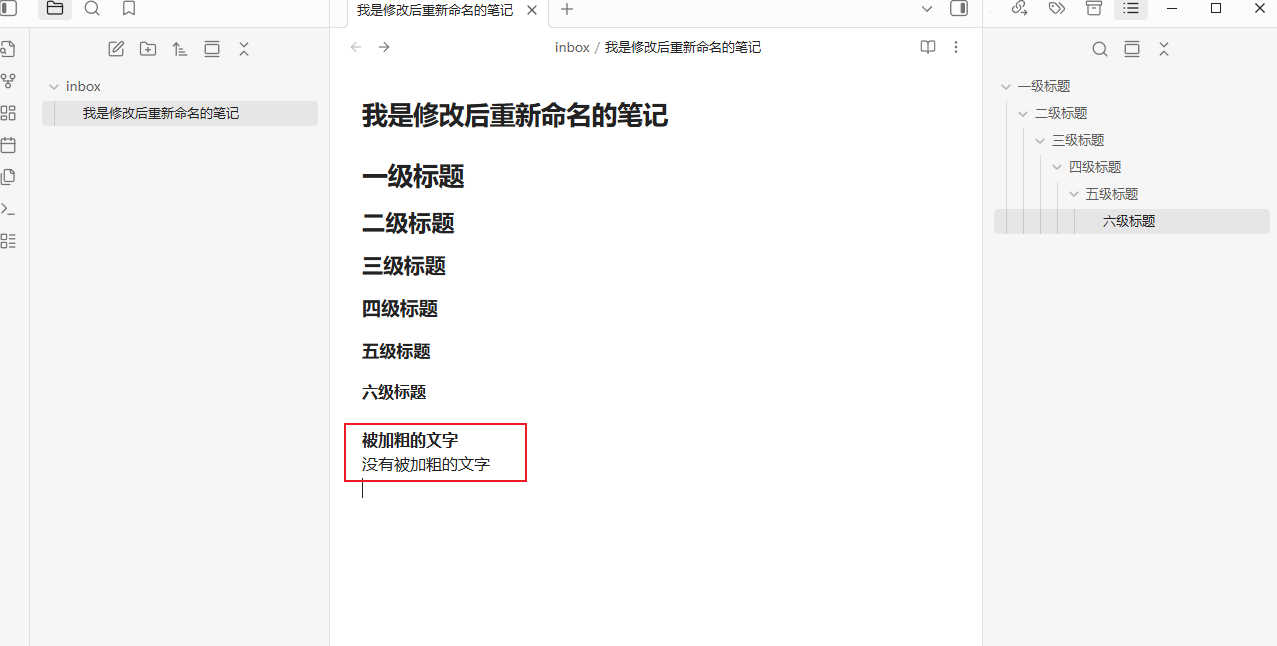Create a new note in file explorer

pyautogui.click(x=116, y=49)
